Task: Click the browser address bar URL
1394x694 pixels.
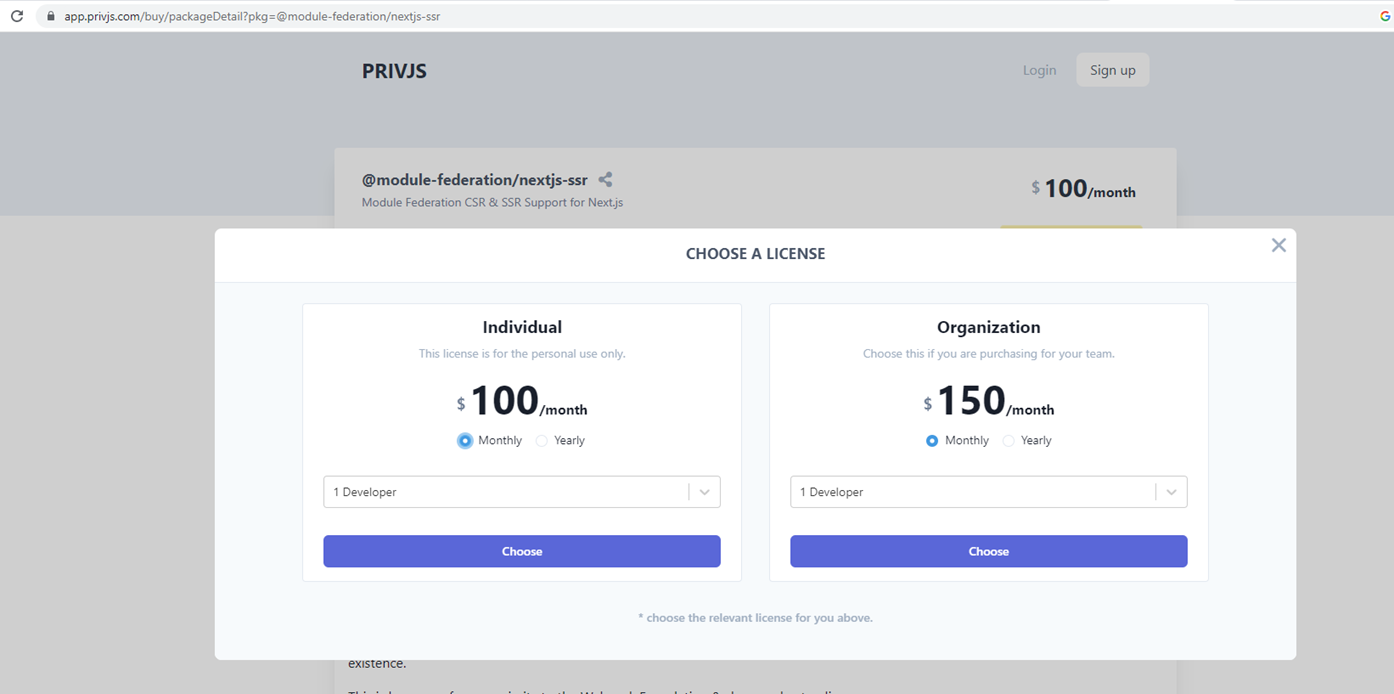Action: click(x=252, y=16)
